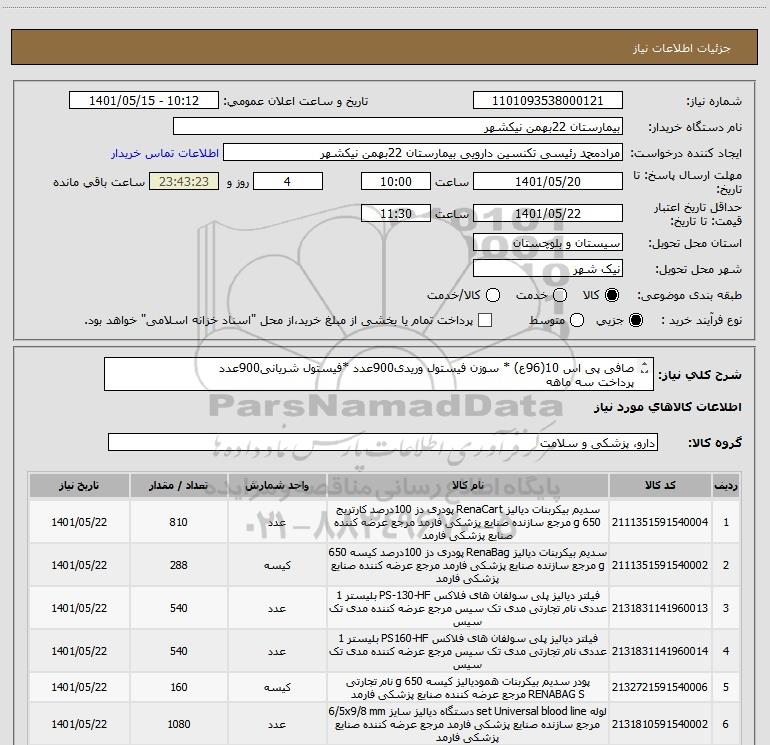
Task: Click the response deadline date 1401/05/20
Action: tap(548, 181)
